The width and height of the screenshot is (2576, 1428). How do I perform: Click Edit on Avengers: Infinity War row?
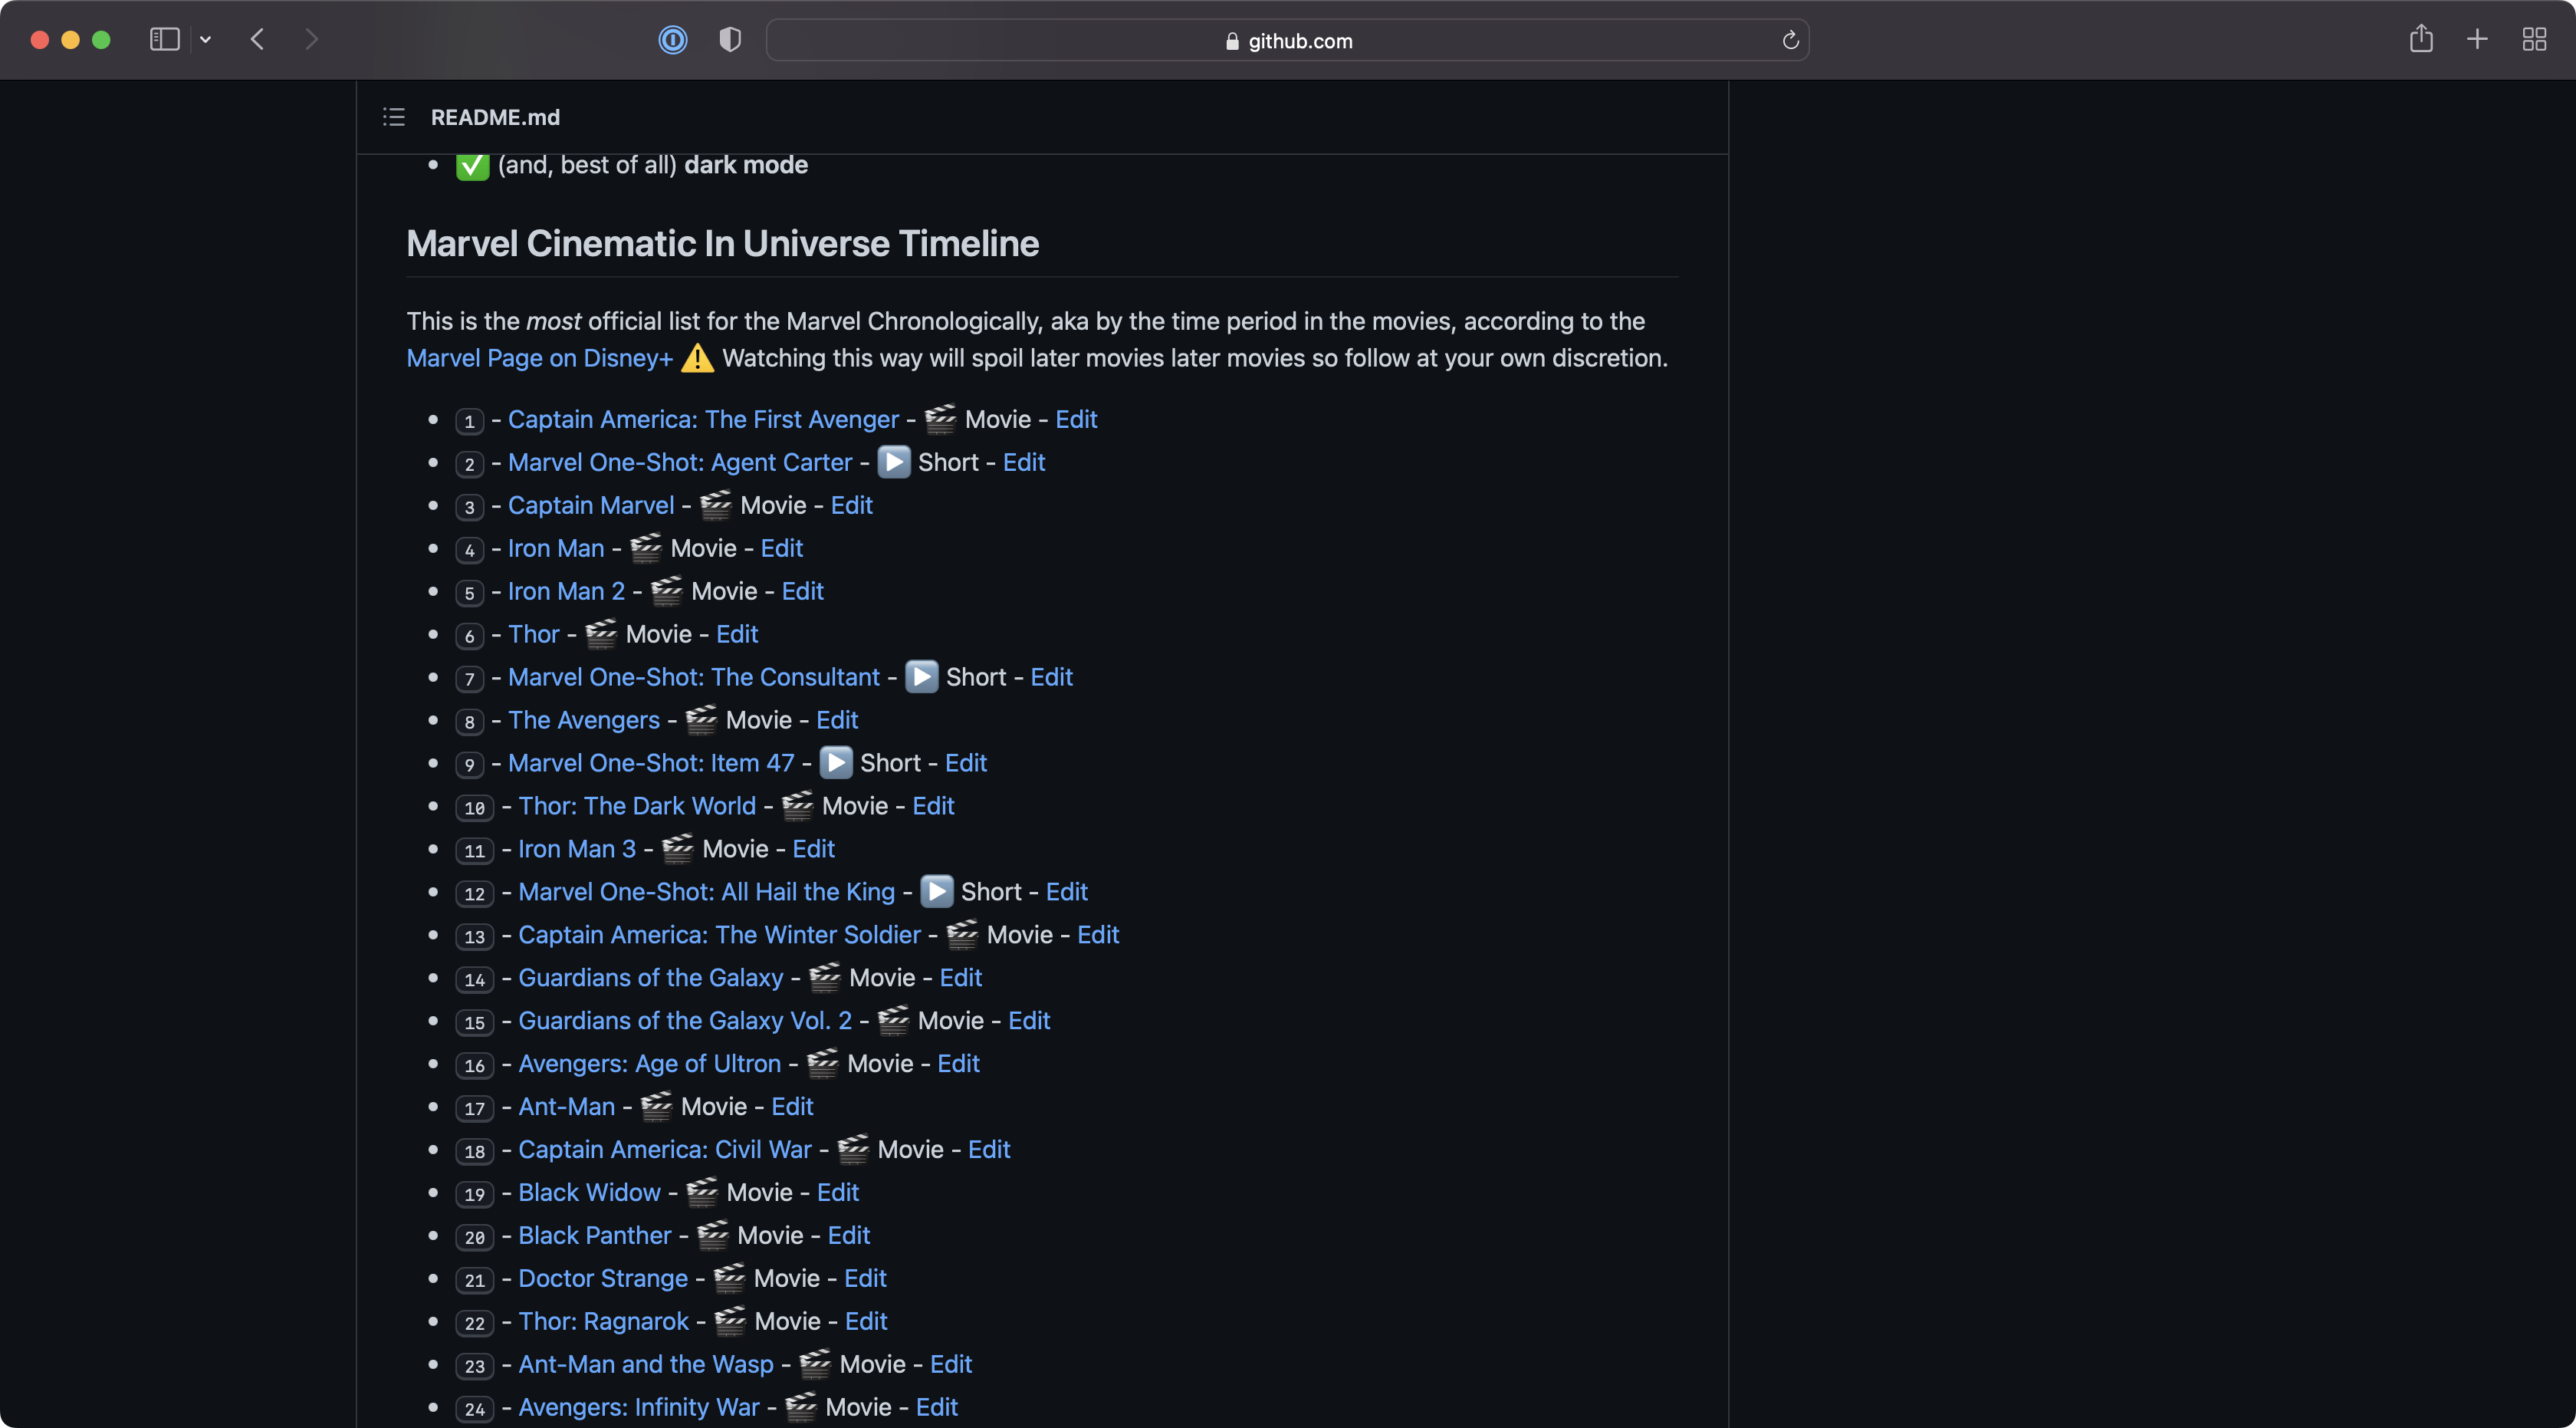click(x=937, y=1409)
